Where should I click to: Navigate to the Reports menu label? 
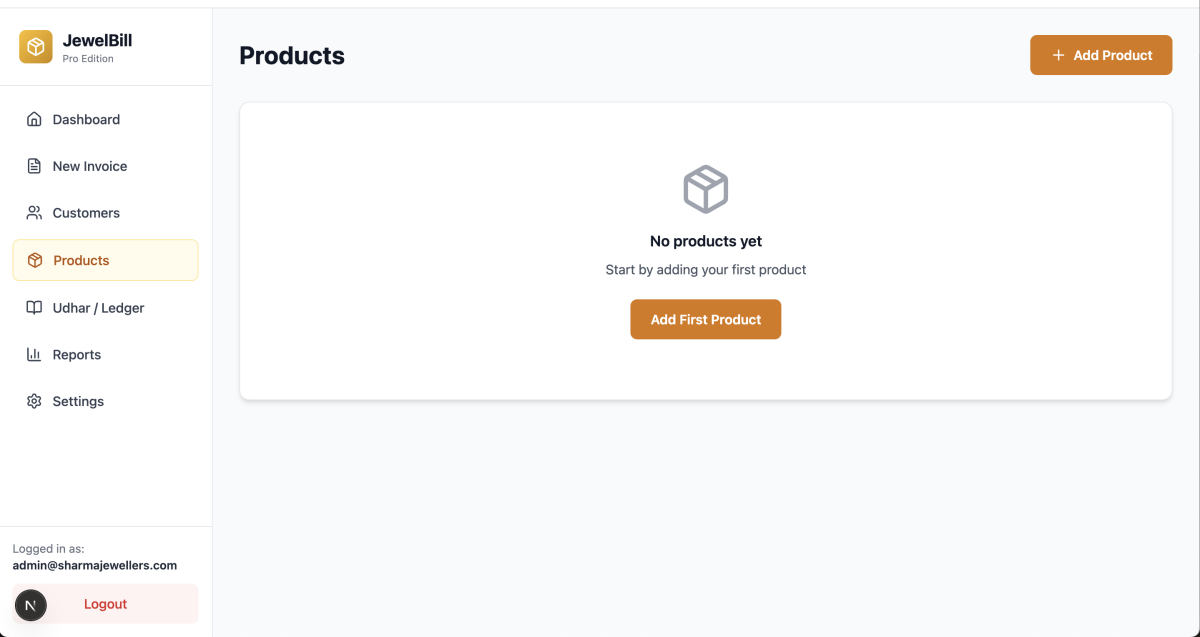point(77,355)
